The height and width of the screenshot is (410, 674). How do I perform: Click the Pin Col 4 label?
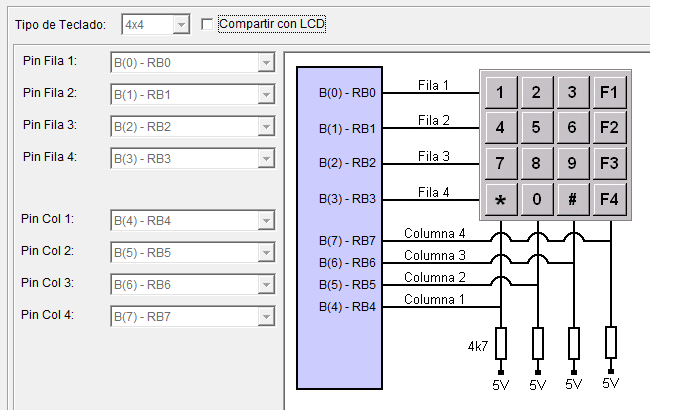pos(47,315)
